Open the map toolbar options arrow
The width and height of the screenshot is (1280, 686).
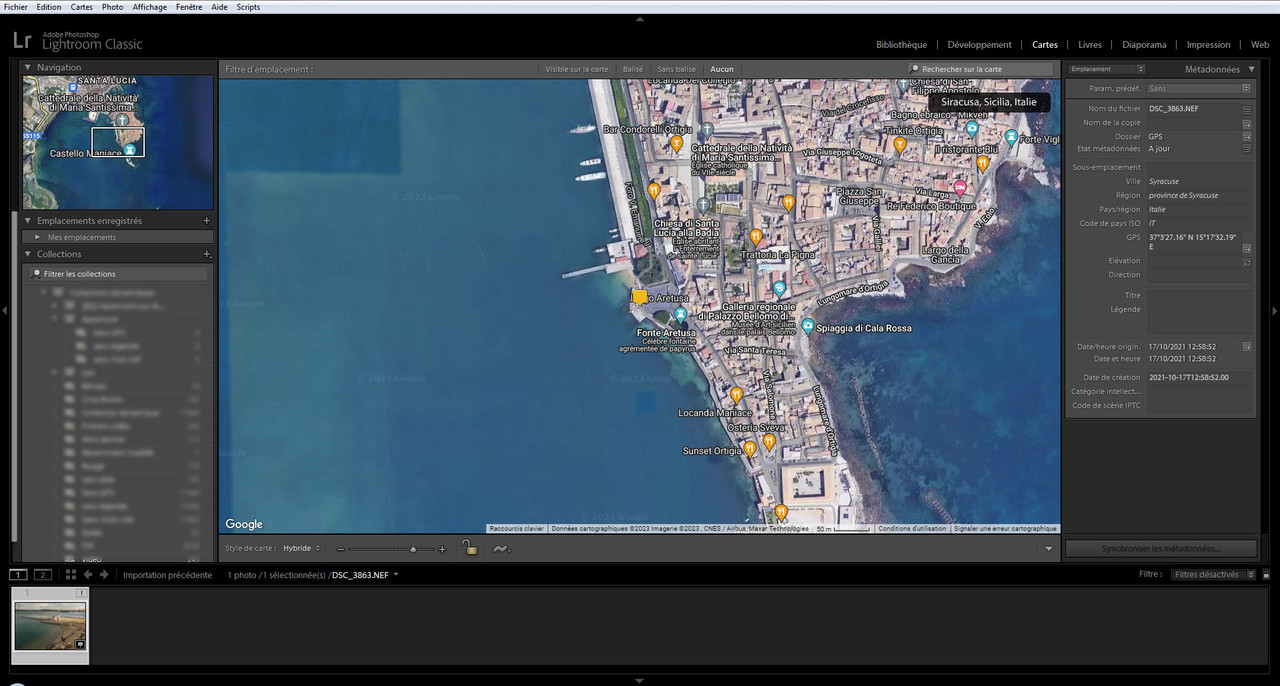click(x=1049, y=549)
